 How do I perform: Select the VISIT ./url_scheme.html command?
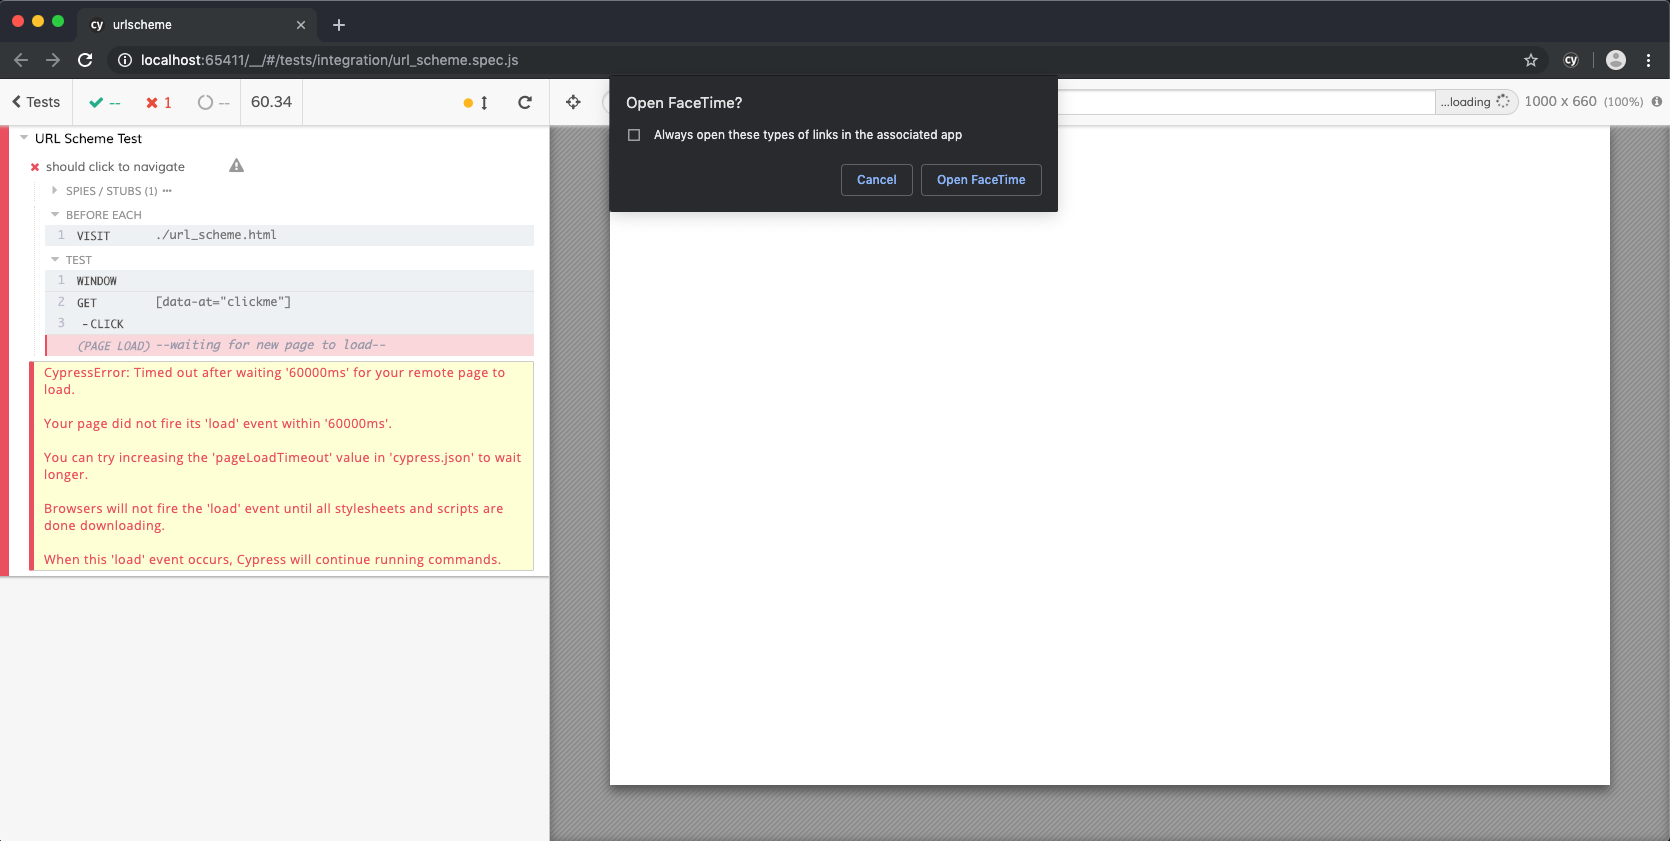[x=289, y=235]
